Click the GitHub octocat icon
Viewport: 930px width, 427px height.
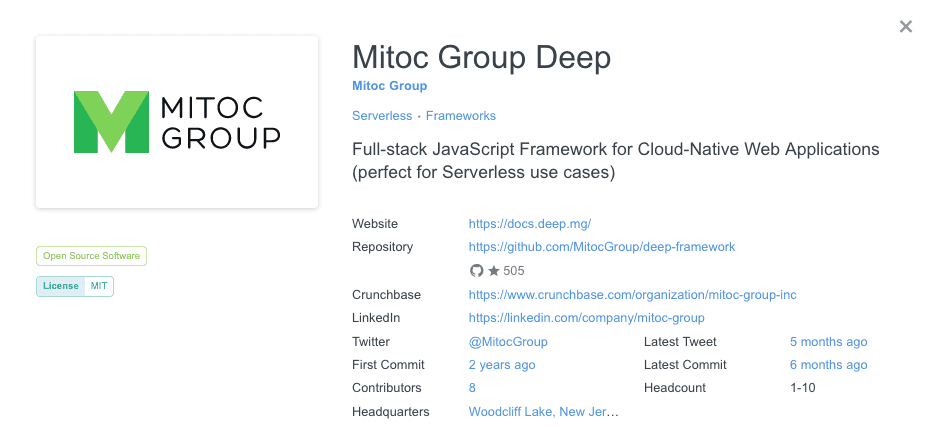[x=477, y=271]
